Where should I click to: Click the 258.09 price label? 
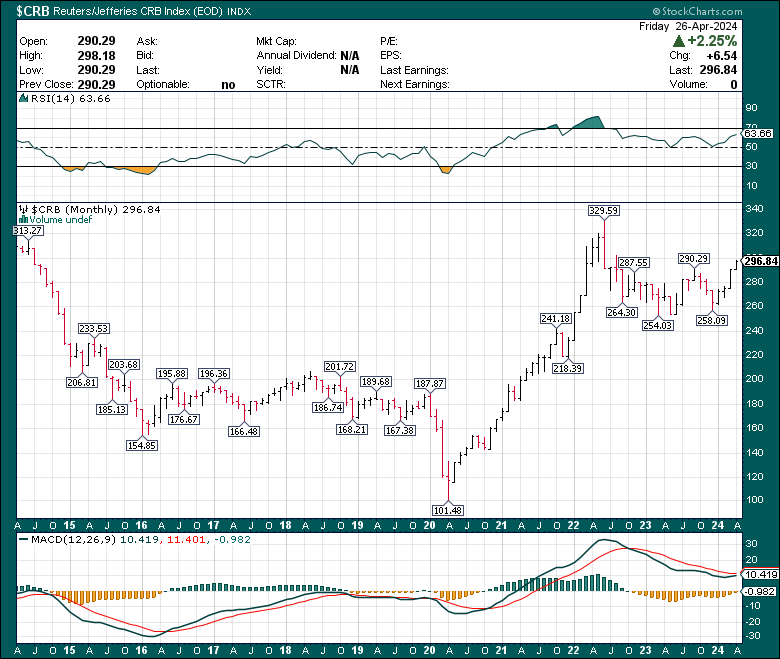click(x=712, y=321)
